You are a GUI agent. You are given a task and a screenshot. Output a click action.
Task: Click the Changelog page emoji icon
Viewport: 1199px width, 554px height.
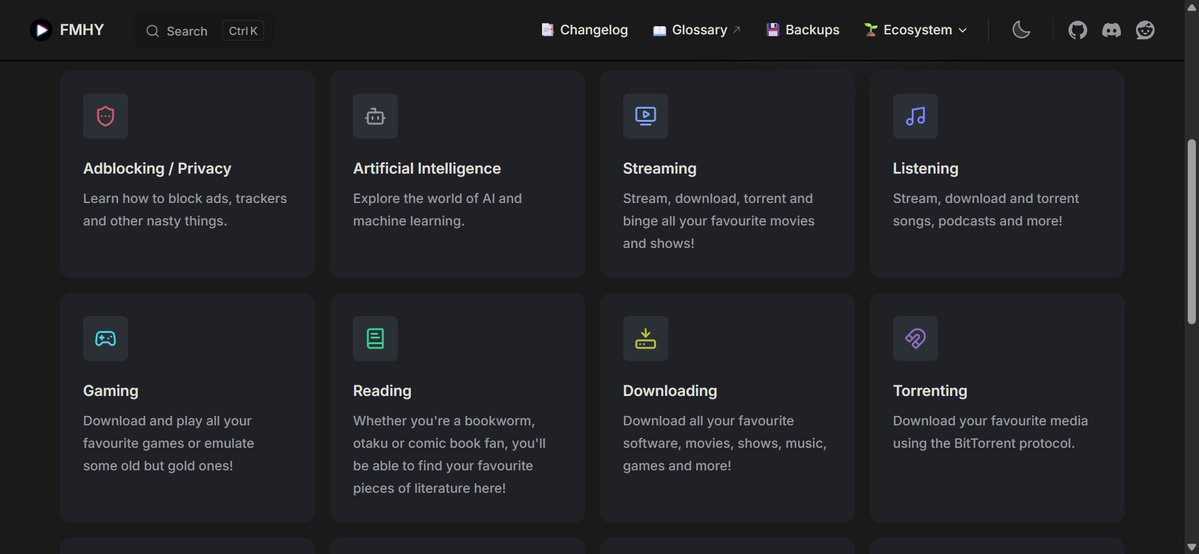tap(548, 30)
